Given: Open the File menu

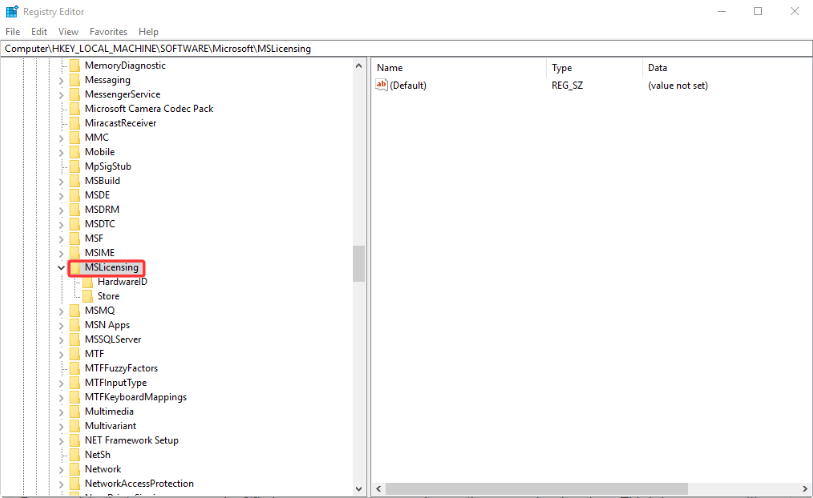Looking at the screenshot, I should point(12,32).
